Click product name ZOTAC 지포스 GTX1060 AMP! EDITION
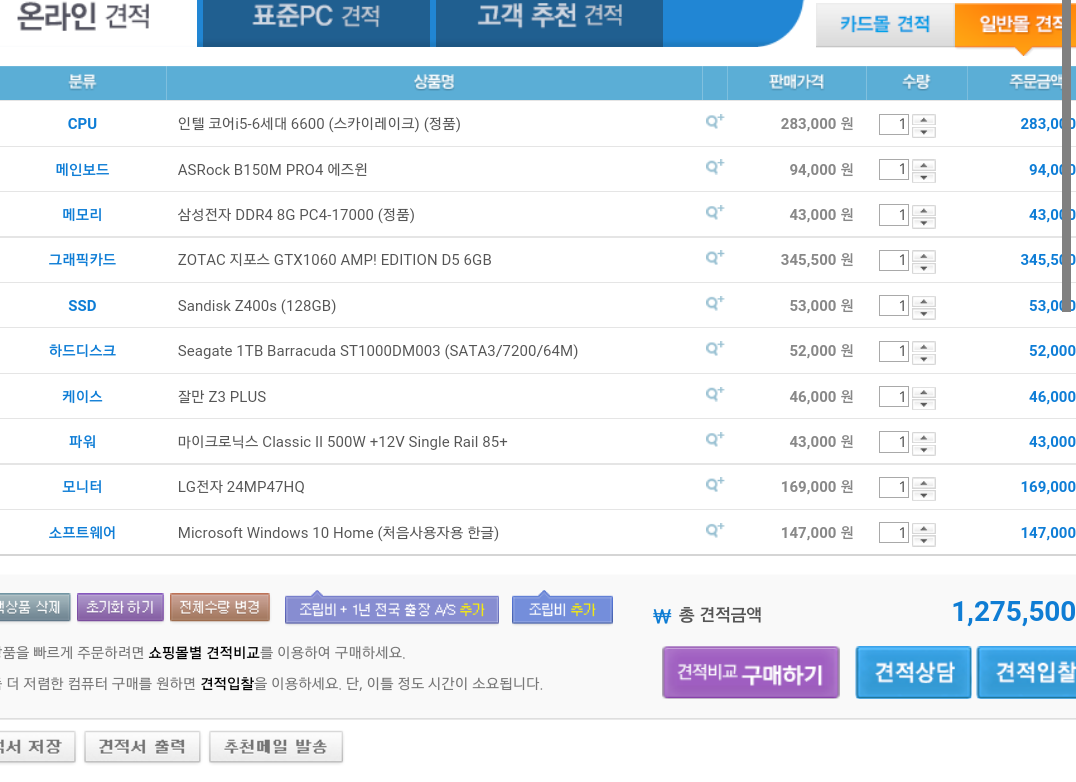1076x782 pixels. click(x=334, y=260)
